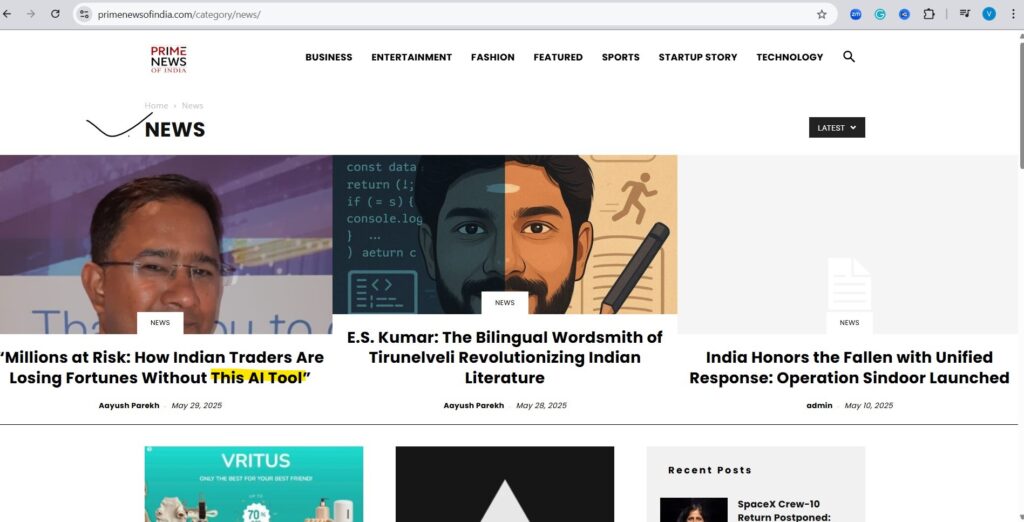Viewport: 1024px width, 522px height.
Task: Open the Business menu item
Action: [328, 57]
